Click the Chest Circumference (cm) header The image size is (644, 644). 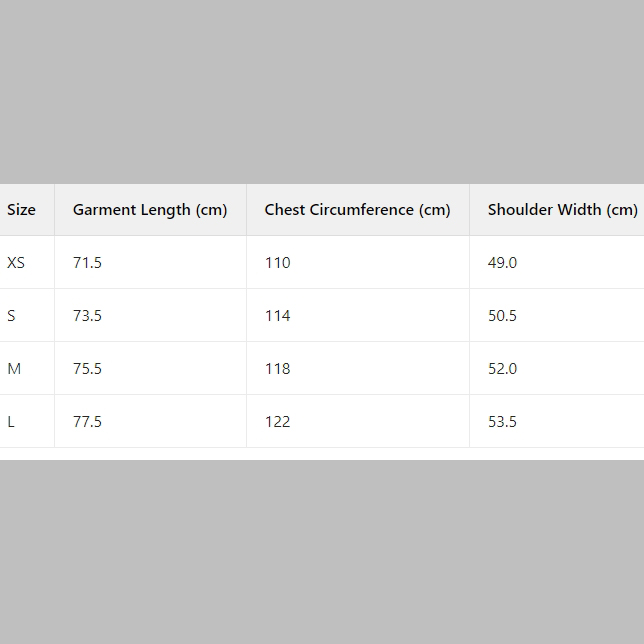click(357, 210)
